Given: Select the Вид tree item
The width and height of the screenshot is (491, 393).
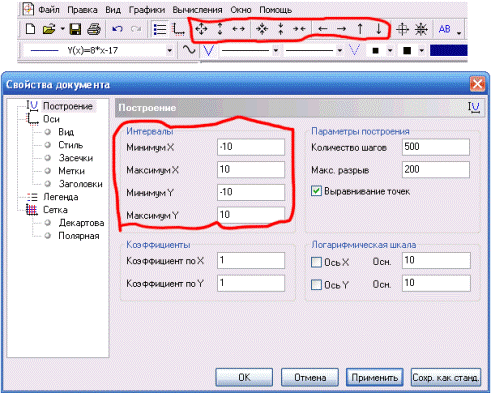Looking at the screenshot, I should (x=66, y=132).
